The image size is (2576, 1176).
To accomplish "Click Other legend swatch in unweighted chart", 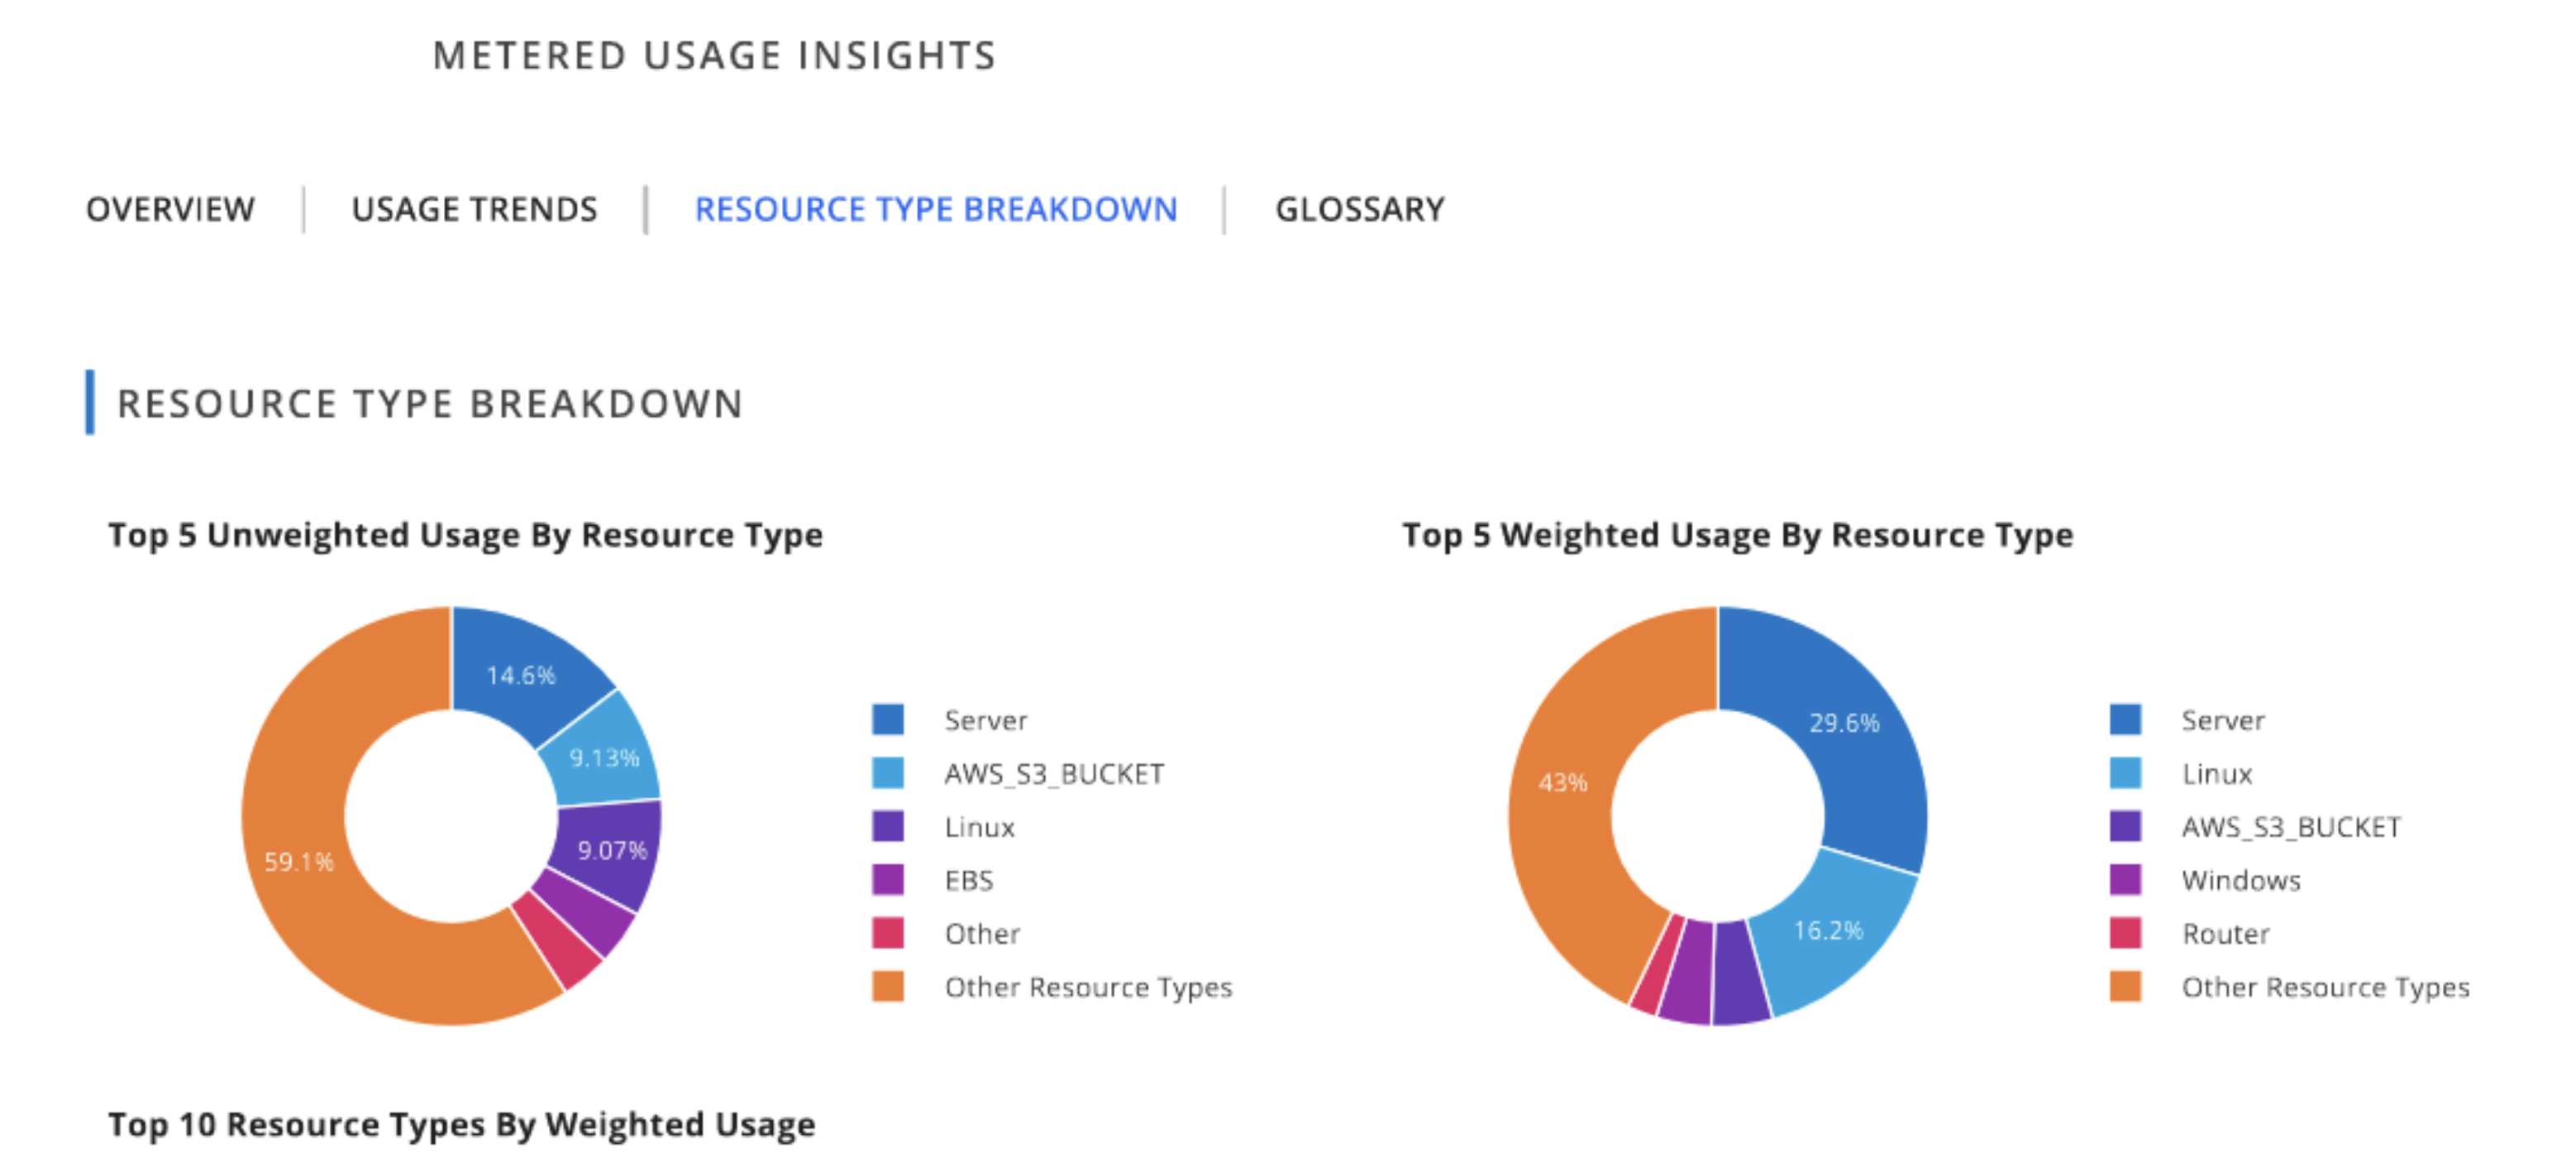I will coord(888,933).
